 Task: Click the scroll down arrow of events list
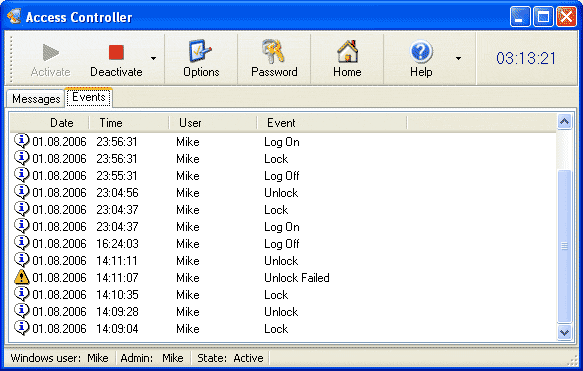(564, 332)
